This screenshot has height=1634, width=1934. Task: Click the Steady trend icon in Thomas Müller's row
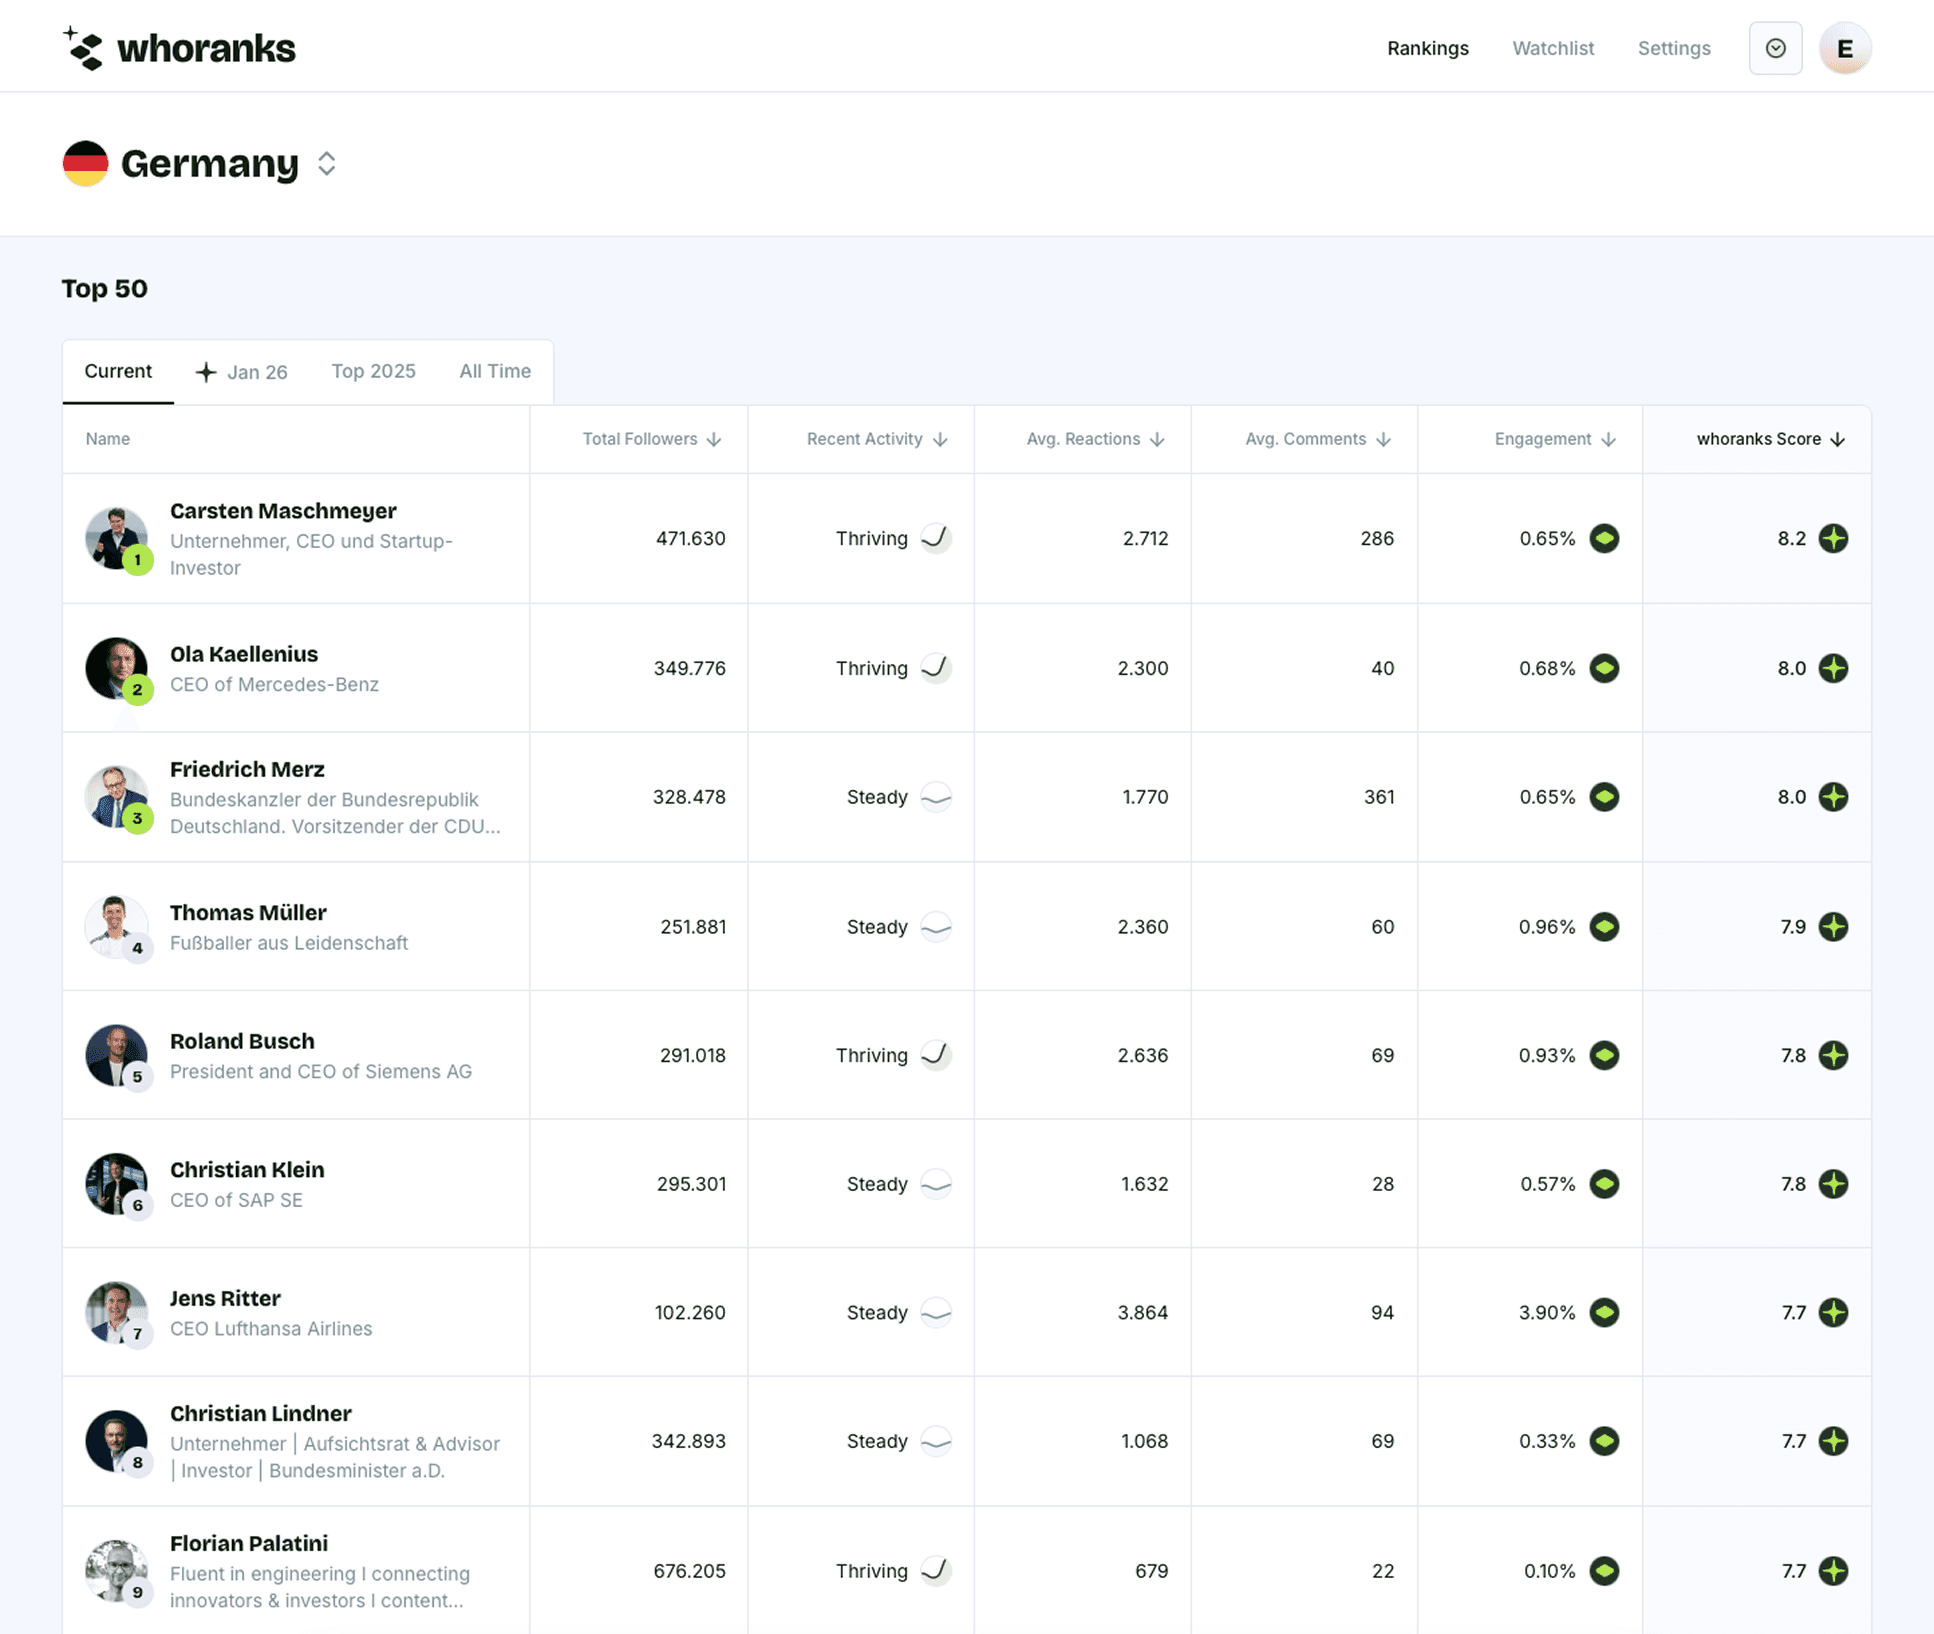[936, 926]
